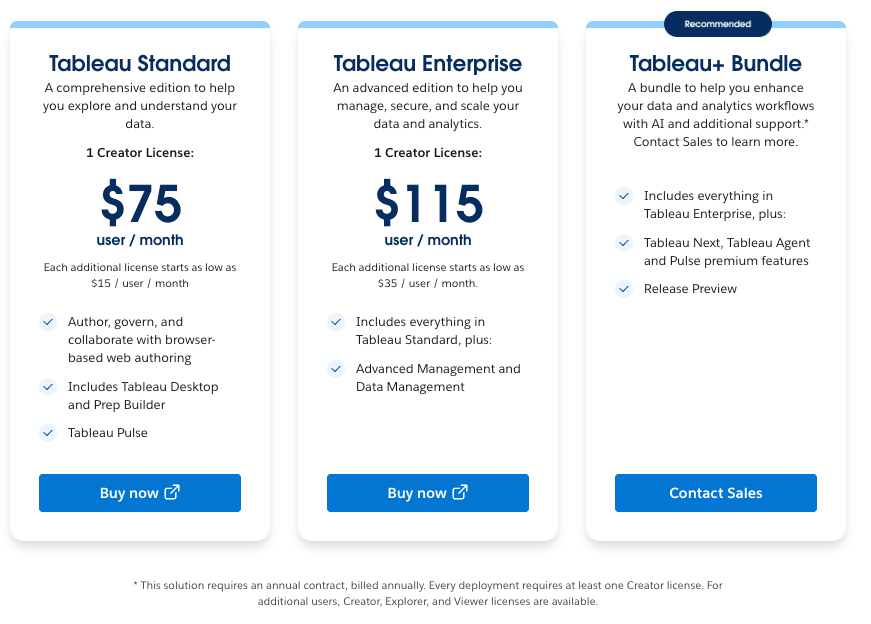871x624 pixels.
Task: Select the Tableau Enterprise heading
Action: click(428, 64)
